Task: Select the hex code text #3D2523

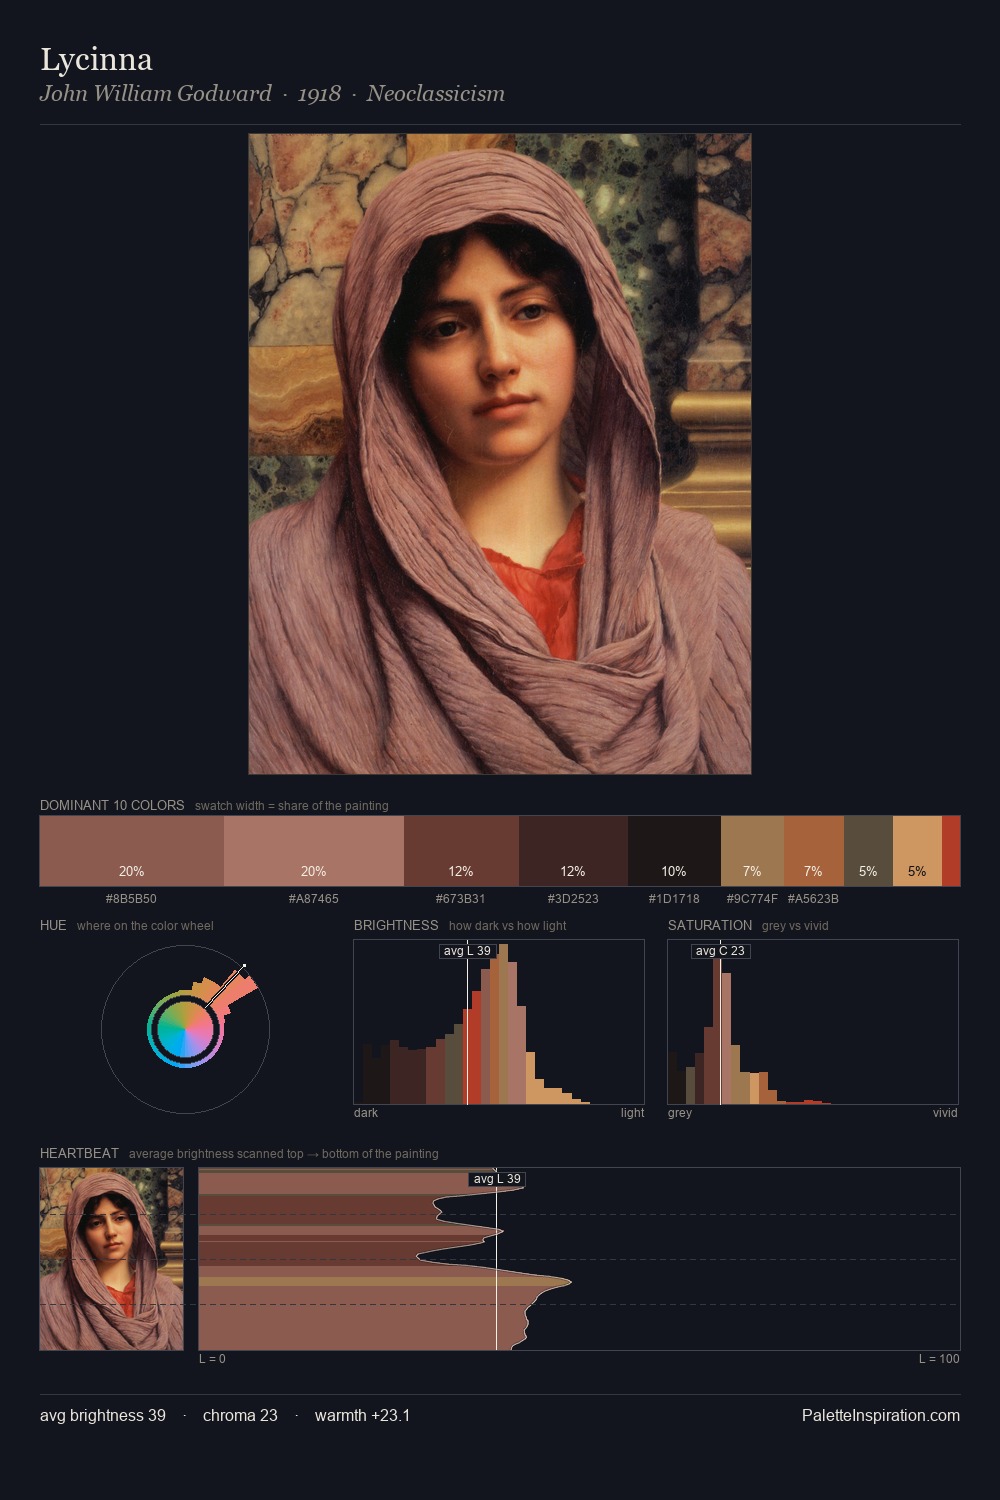Action: point(573,899)
